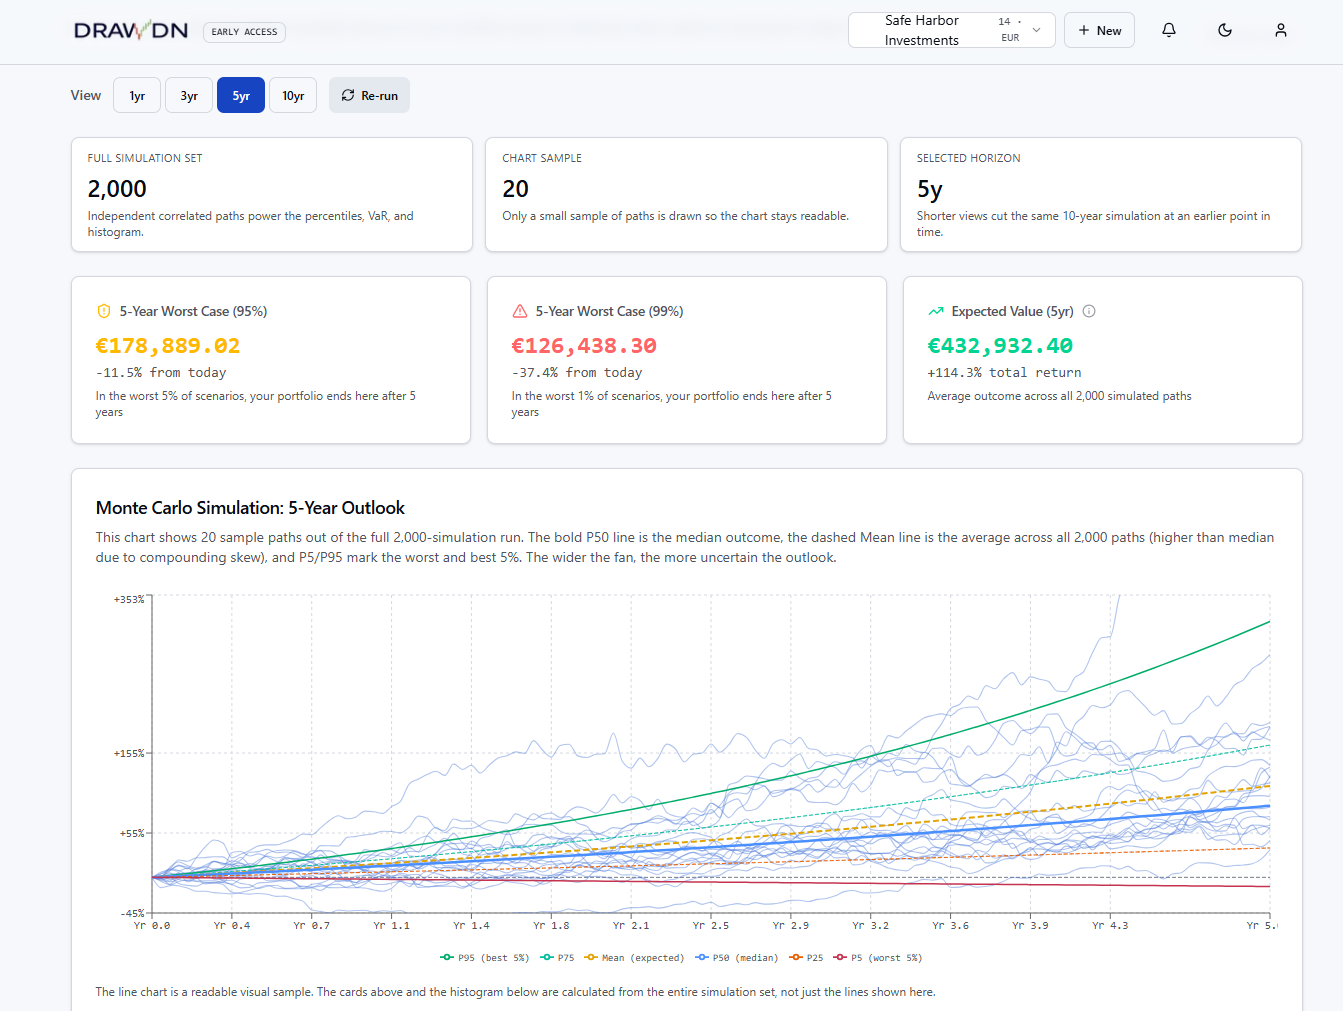Click the warning triangle on 99% Worst Case
This screenshot has height=1011, width=1343.
[x=520, y=311]
